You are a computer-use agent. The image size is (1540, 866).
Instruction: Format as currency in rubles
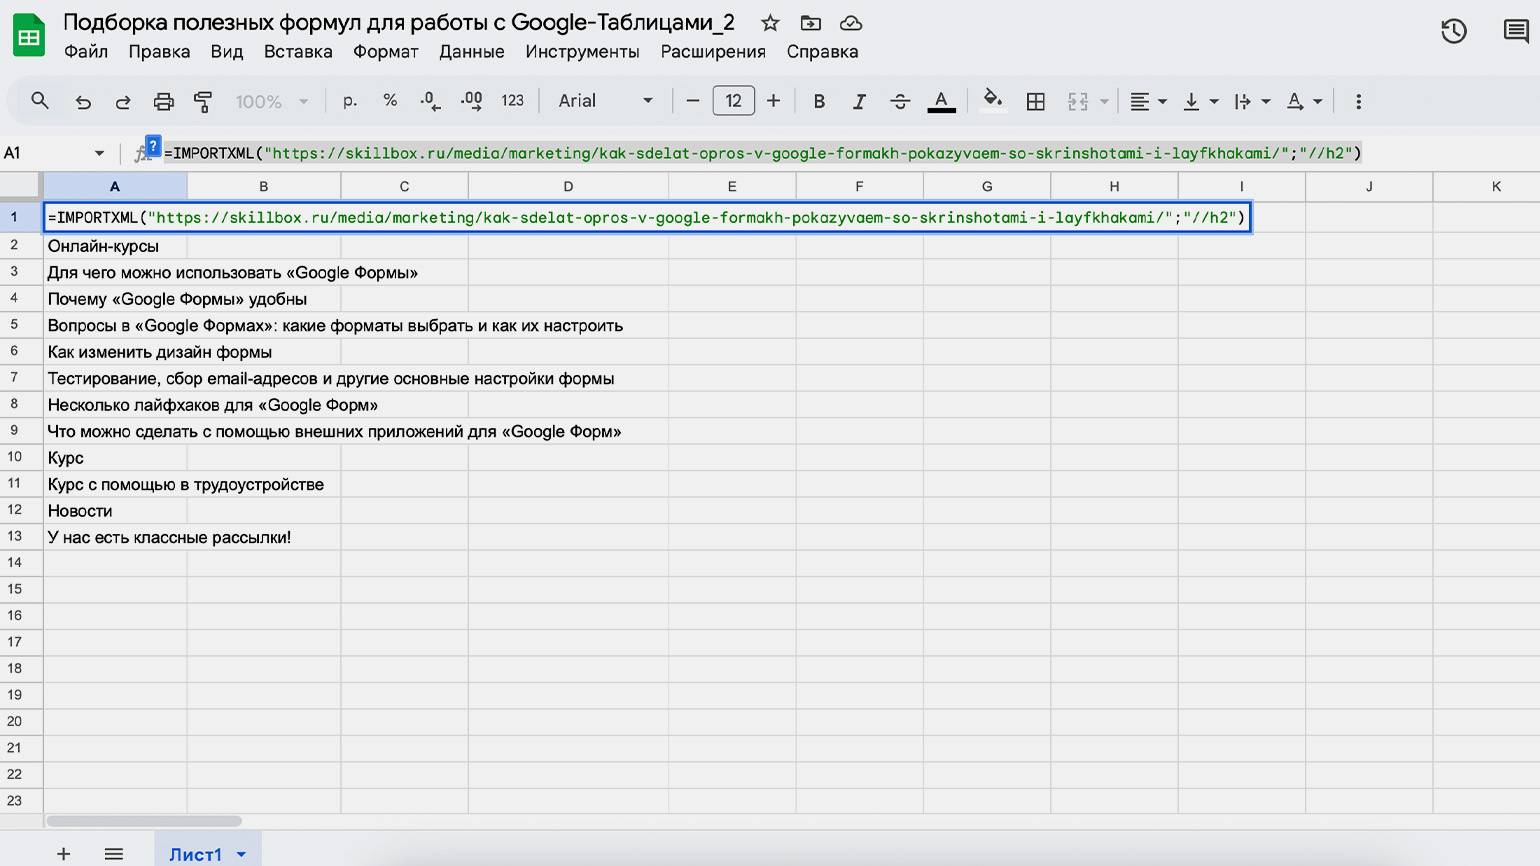coord(350,101)
